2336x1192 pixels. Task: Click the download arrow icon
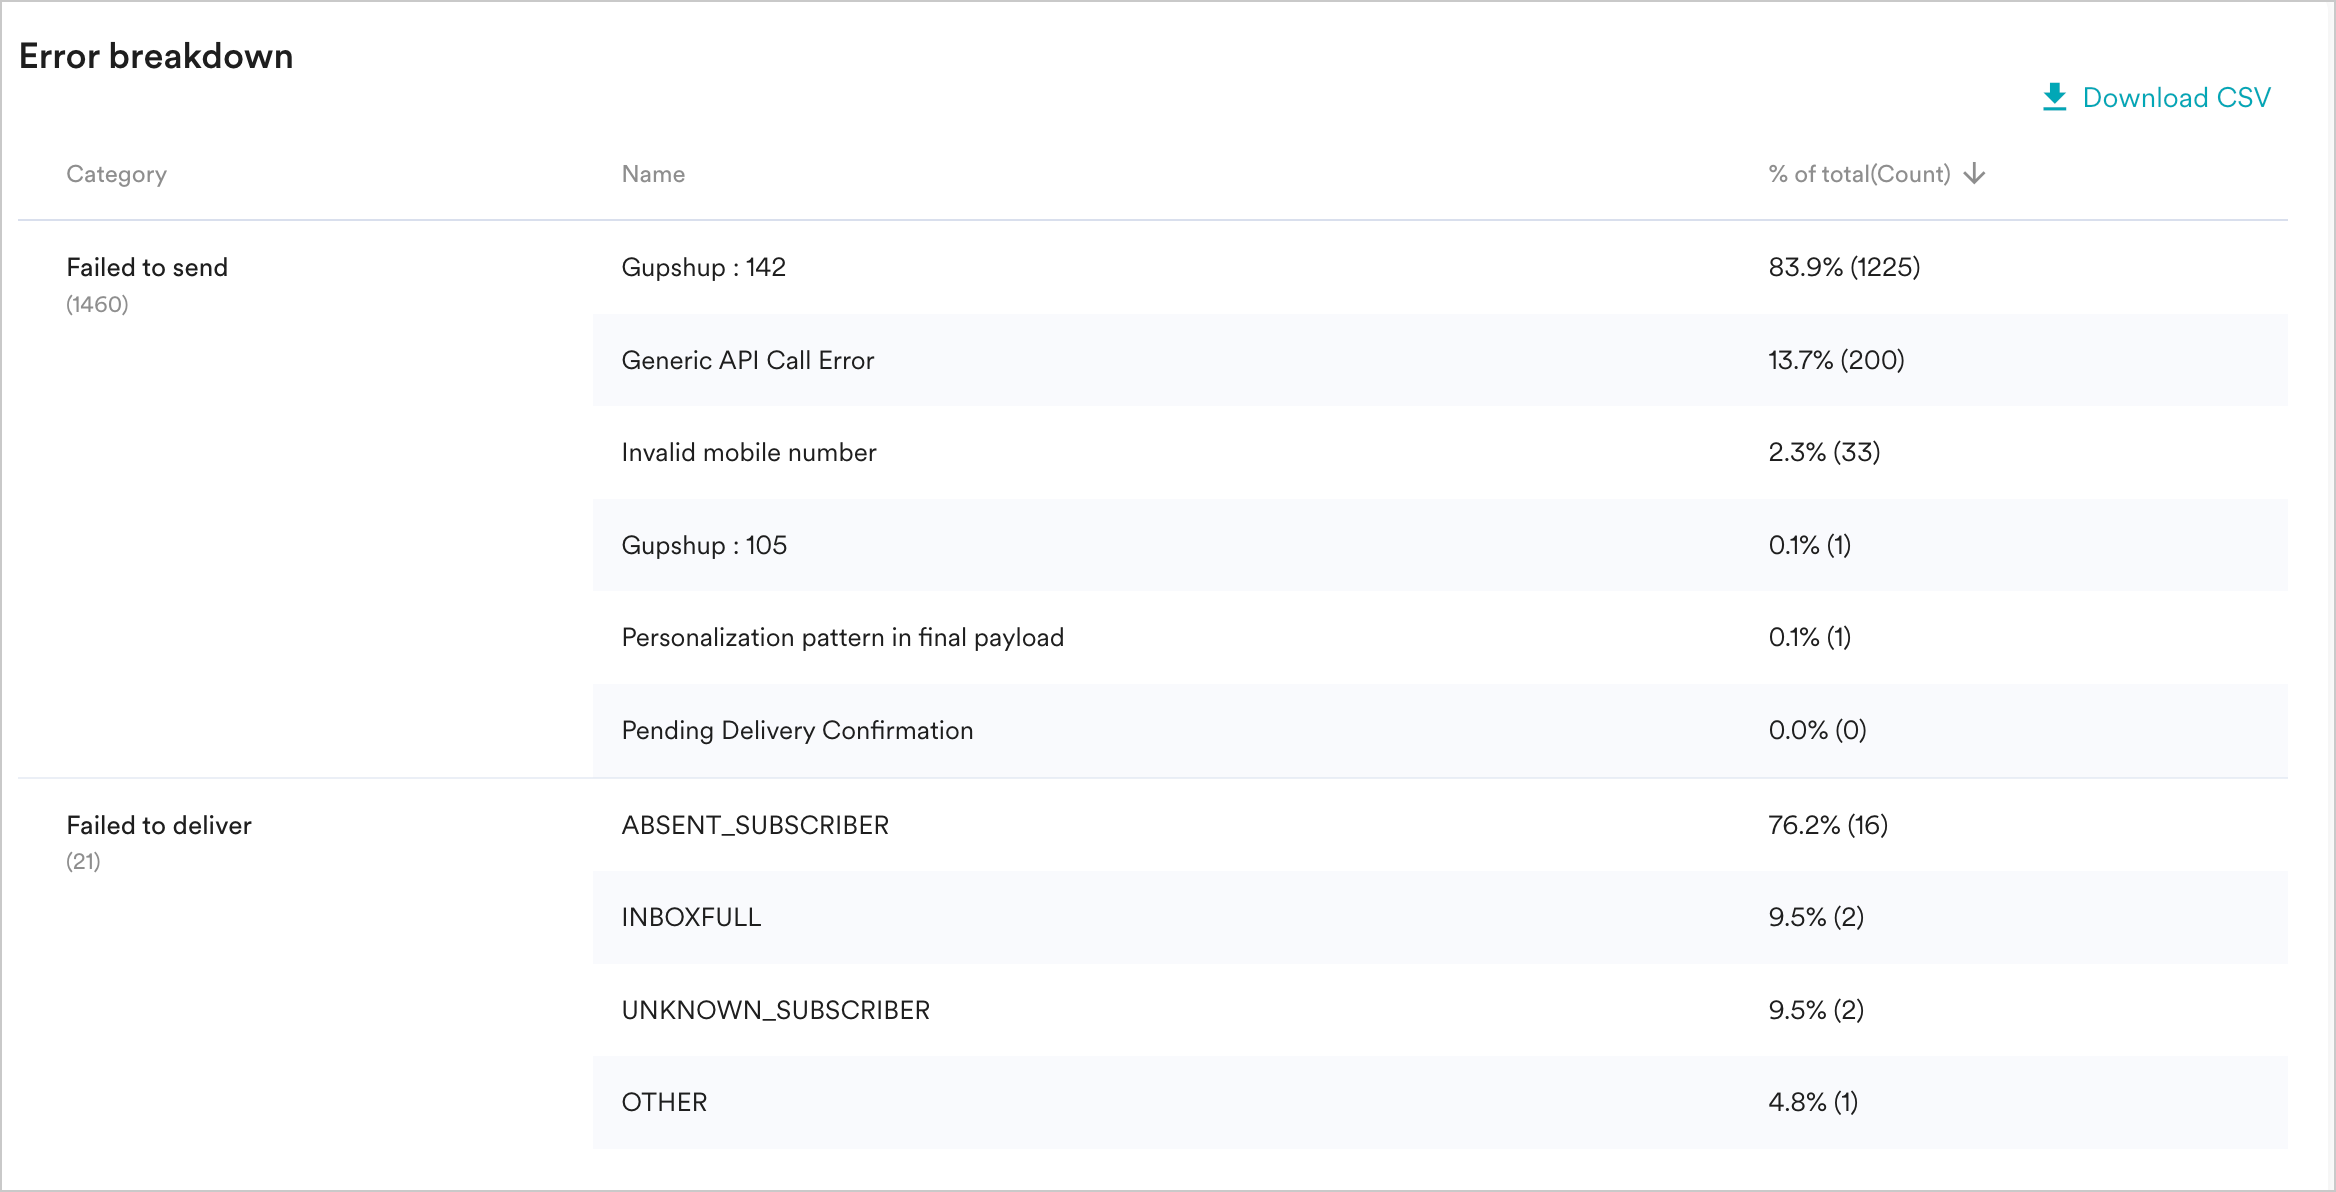point(2054,97)
